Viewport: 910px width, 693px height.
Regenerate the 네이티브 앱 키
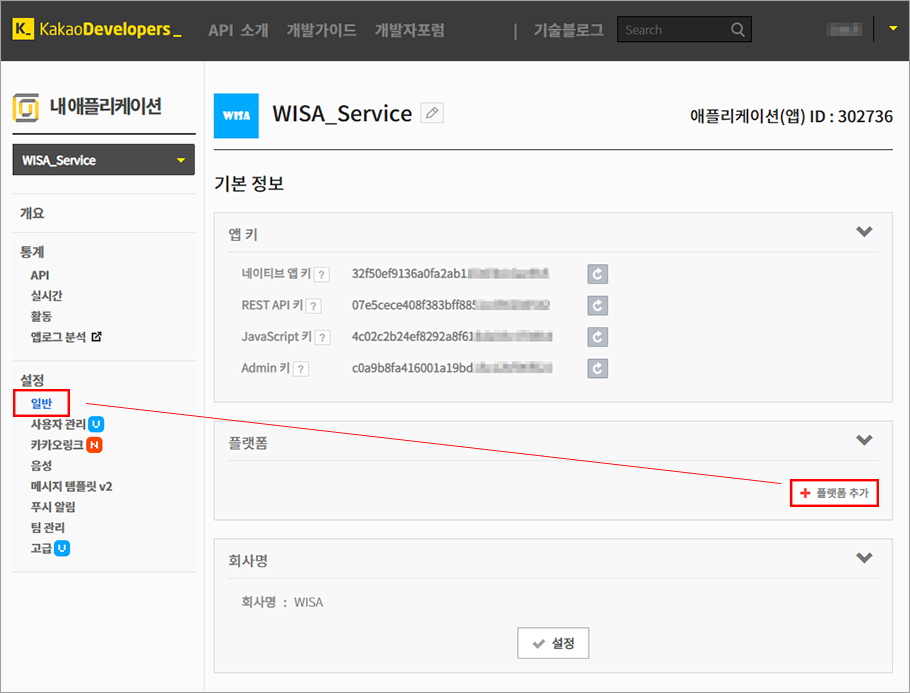[x=597, y=274]
